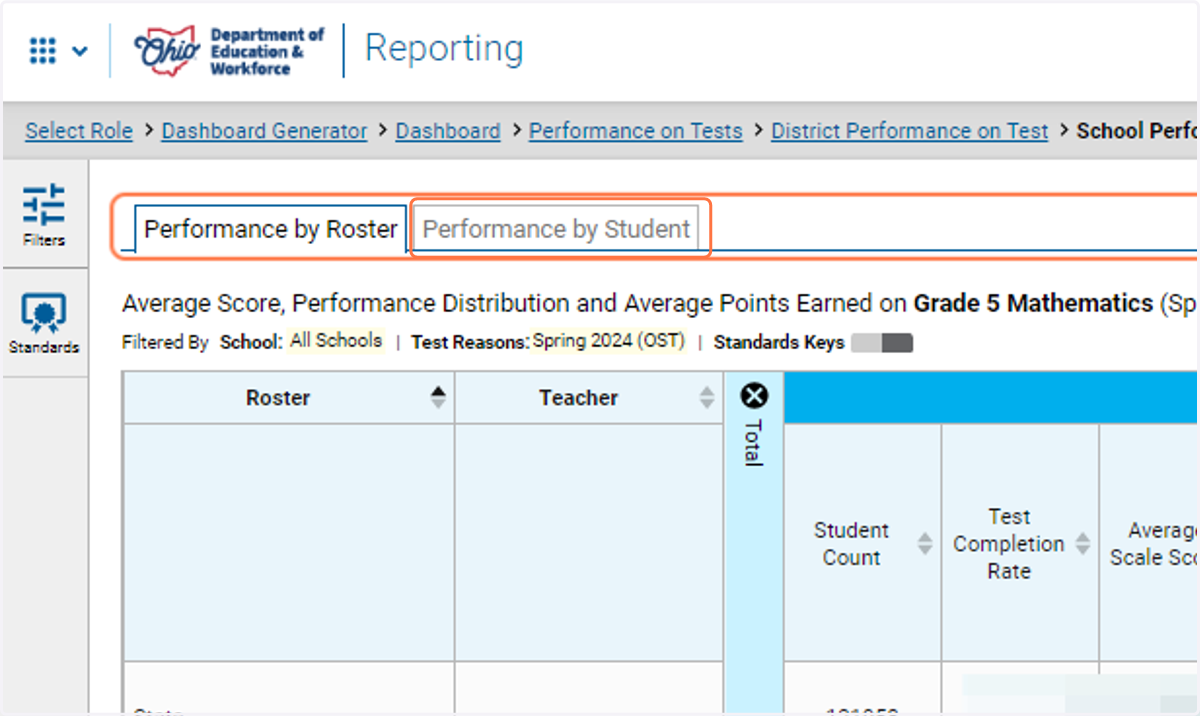This screenshot has height=716, width=1200.
Task: Go to Select Role breadcrumb link
Action: click(x=79, y=131)
